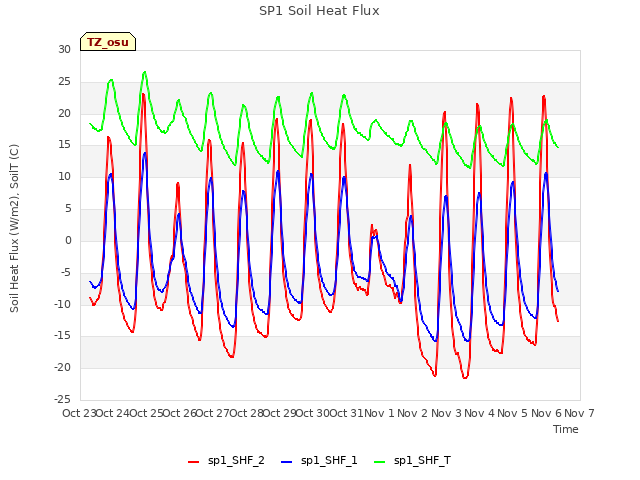Click the red sp1_SHF_2 legend swatch
Viewport: 640px width, 480px height.
tap(193, 462)
